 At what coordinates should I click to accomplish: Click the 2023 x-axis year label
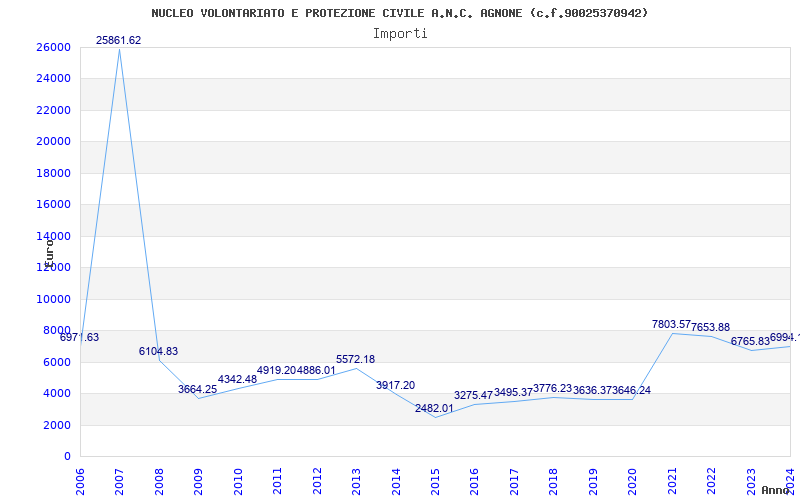752,481
